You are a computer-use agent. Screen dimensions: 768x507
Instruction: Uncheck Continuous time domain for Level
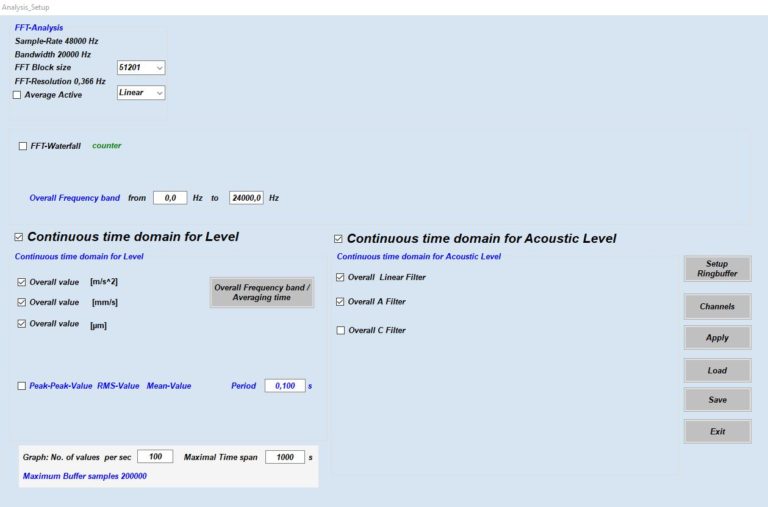[19, 237]
